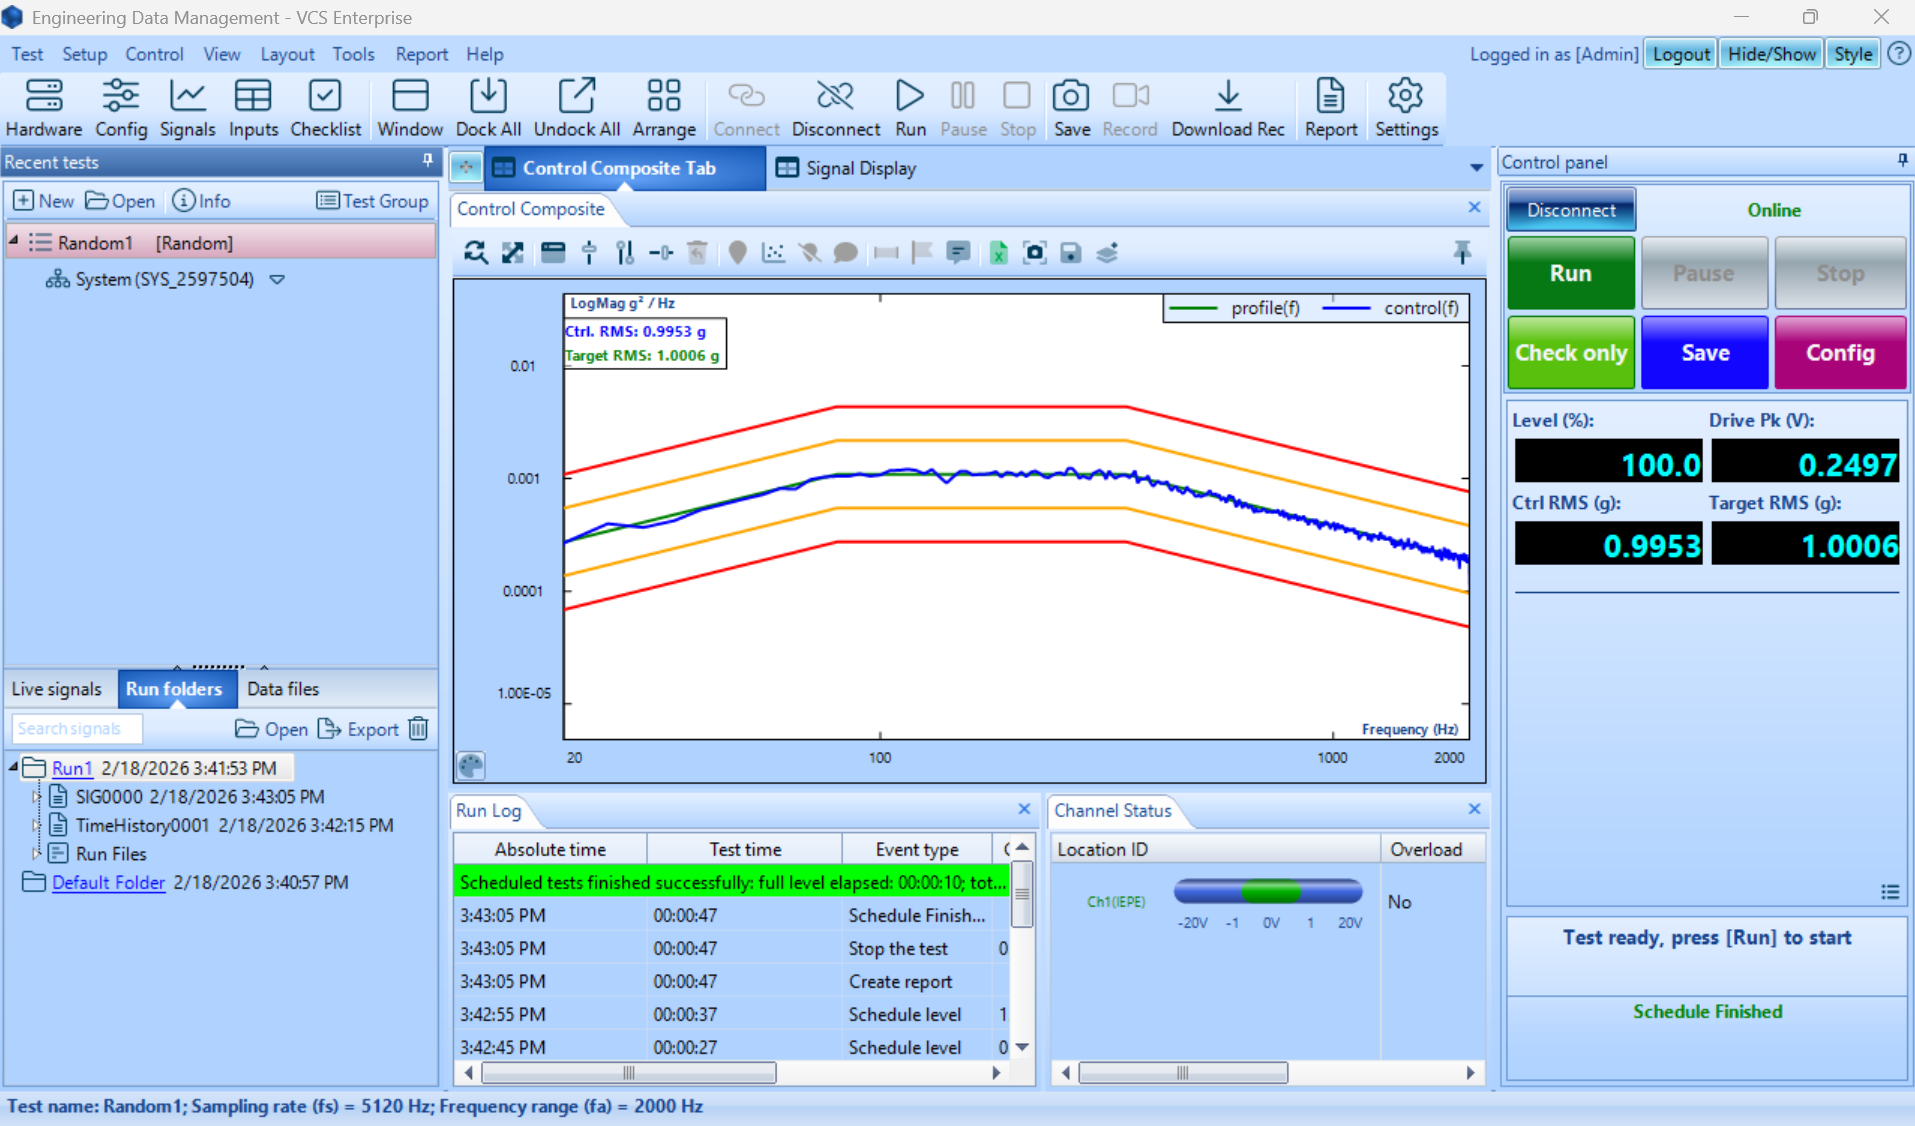Click the Disconnect toolbar icon

(x=835, y=107)
